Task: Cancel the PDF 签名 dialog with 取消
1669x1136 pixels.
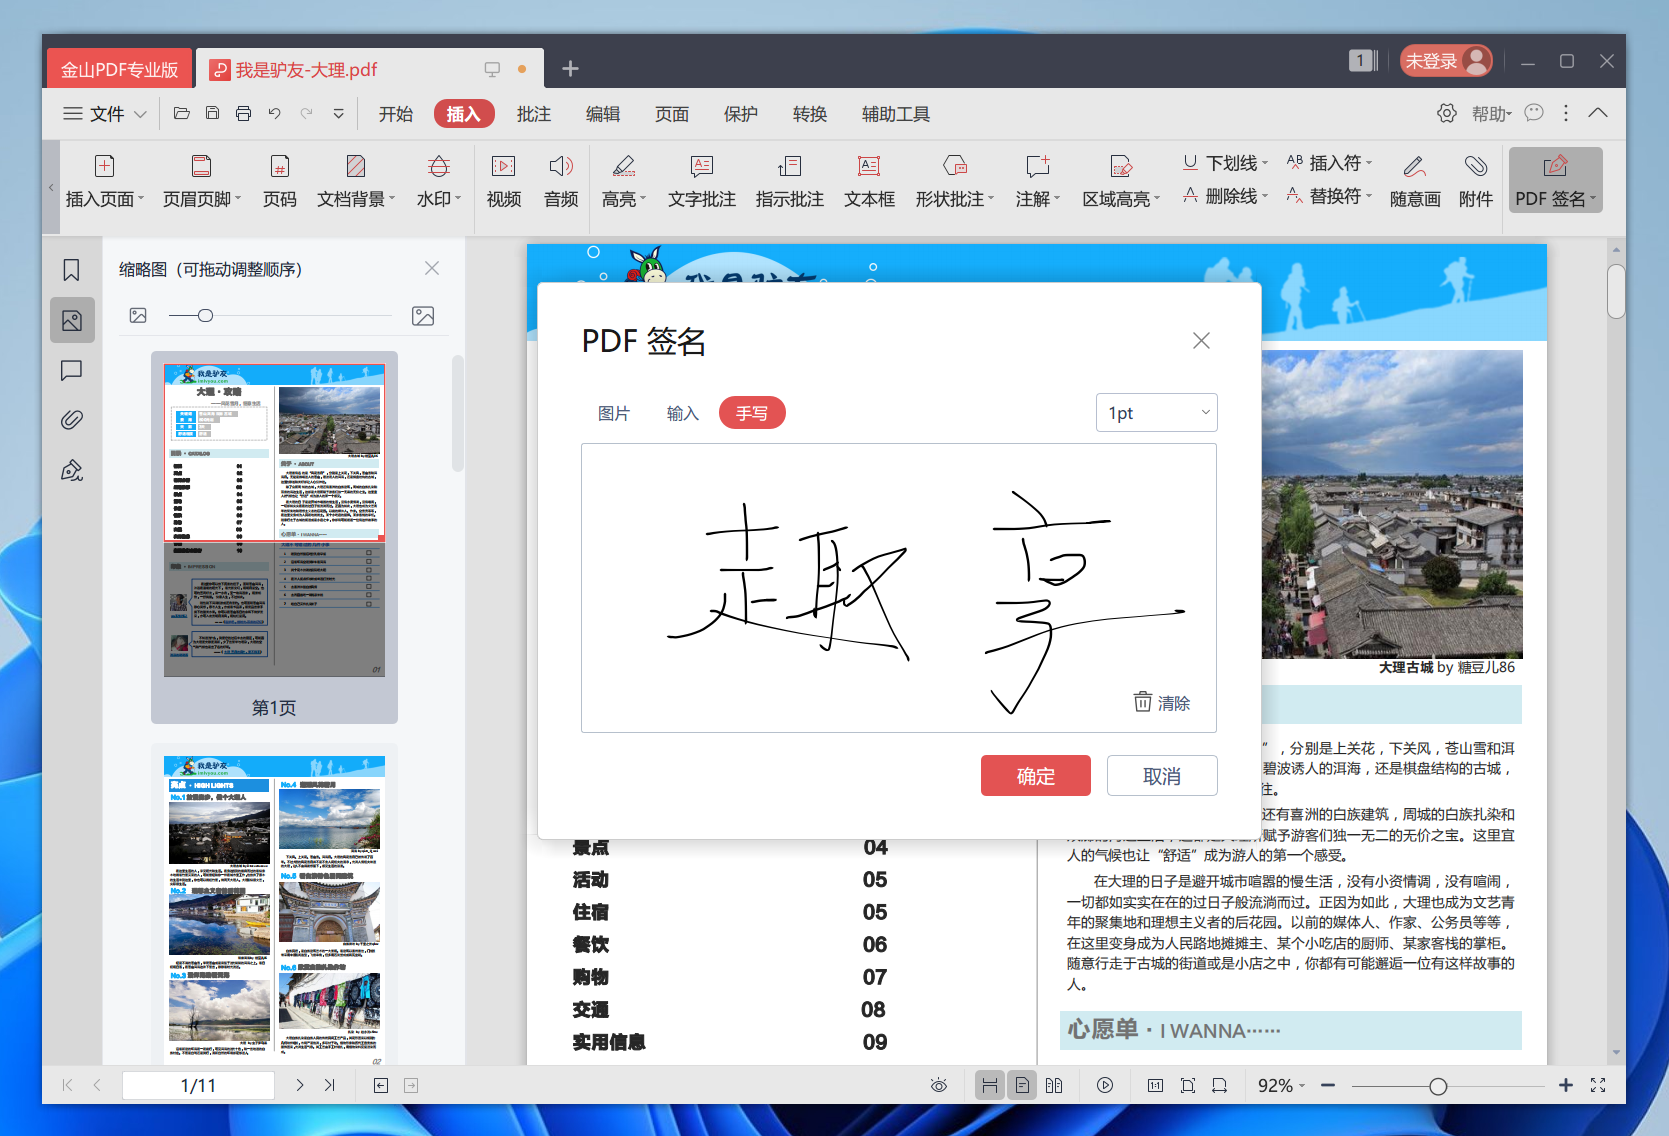Action: (1162, 776)
